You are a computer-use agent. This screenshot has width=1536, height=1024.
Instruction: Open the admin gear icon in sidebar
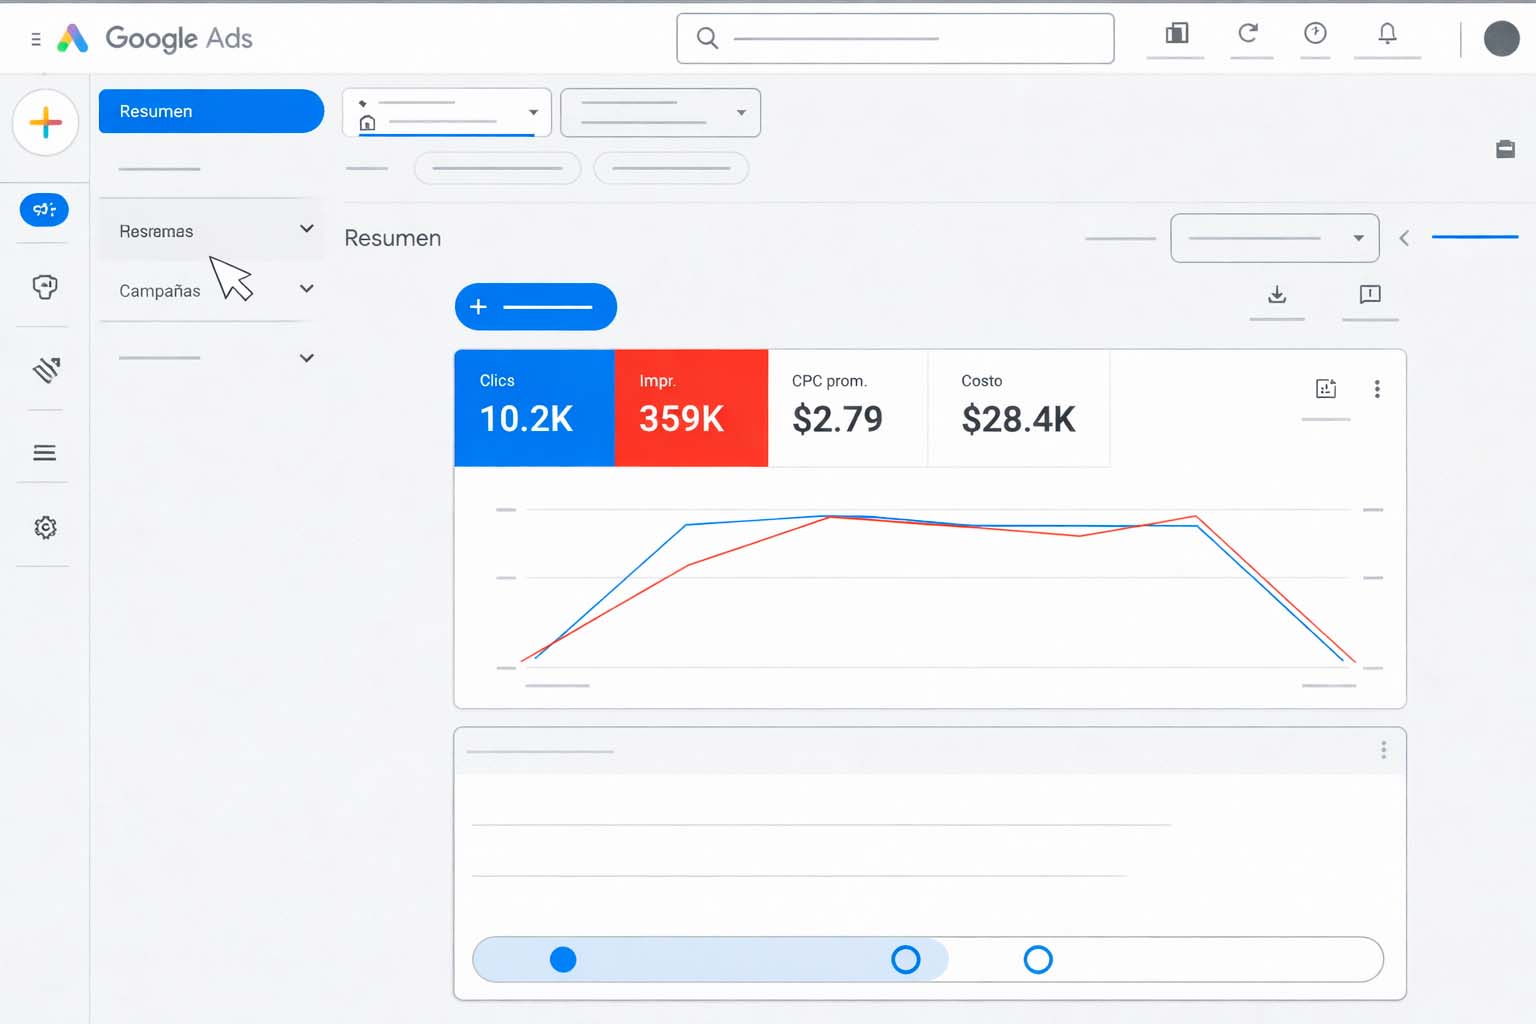(x=45, y=527)
